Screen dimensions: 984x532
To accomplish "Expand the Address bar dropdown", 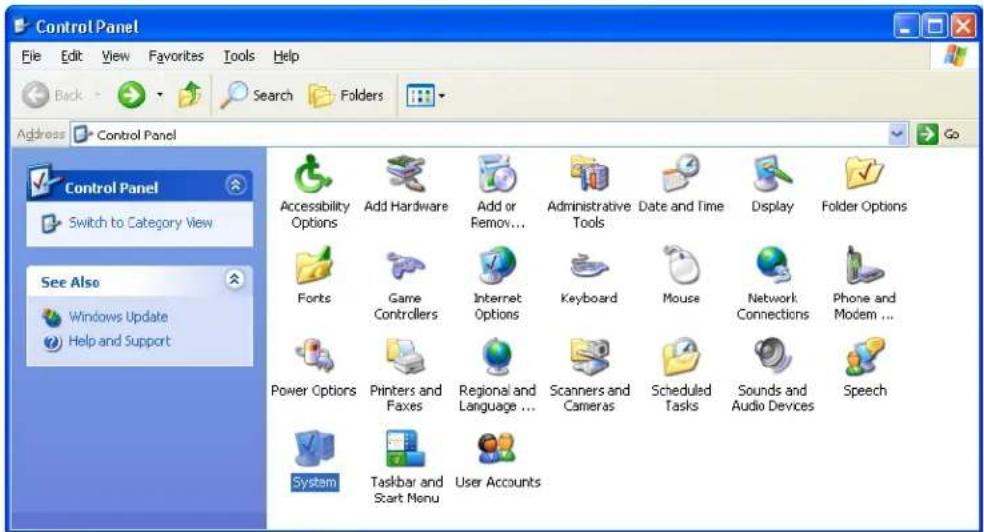I will [898, 134].
